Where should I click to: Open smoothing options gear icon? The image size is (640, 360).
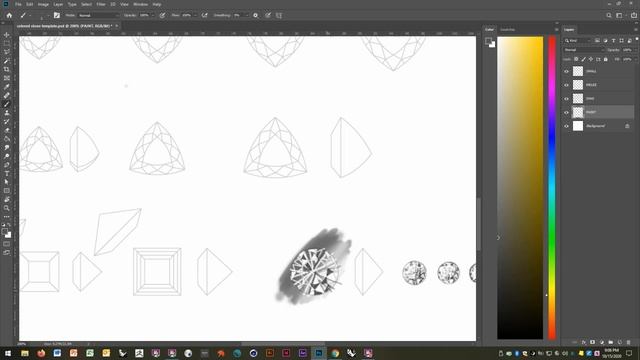click(x=256, y=16)
